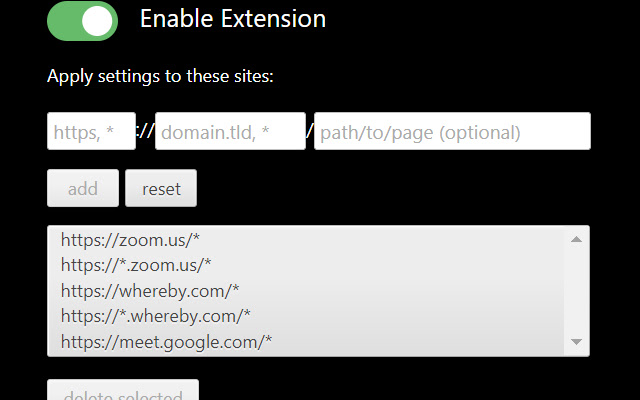Viewport: 640px width, 400px height.
Task: Select the https://*.zoom.us/* list entry
Action: [136, 265]
